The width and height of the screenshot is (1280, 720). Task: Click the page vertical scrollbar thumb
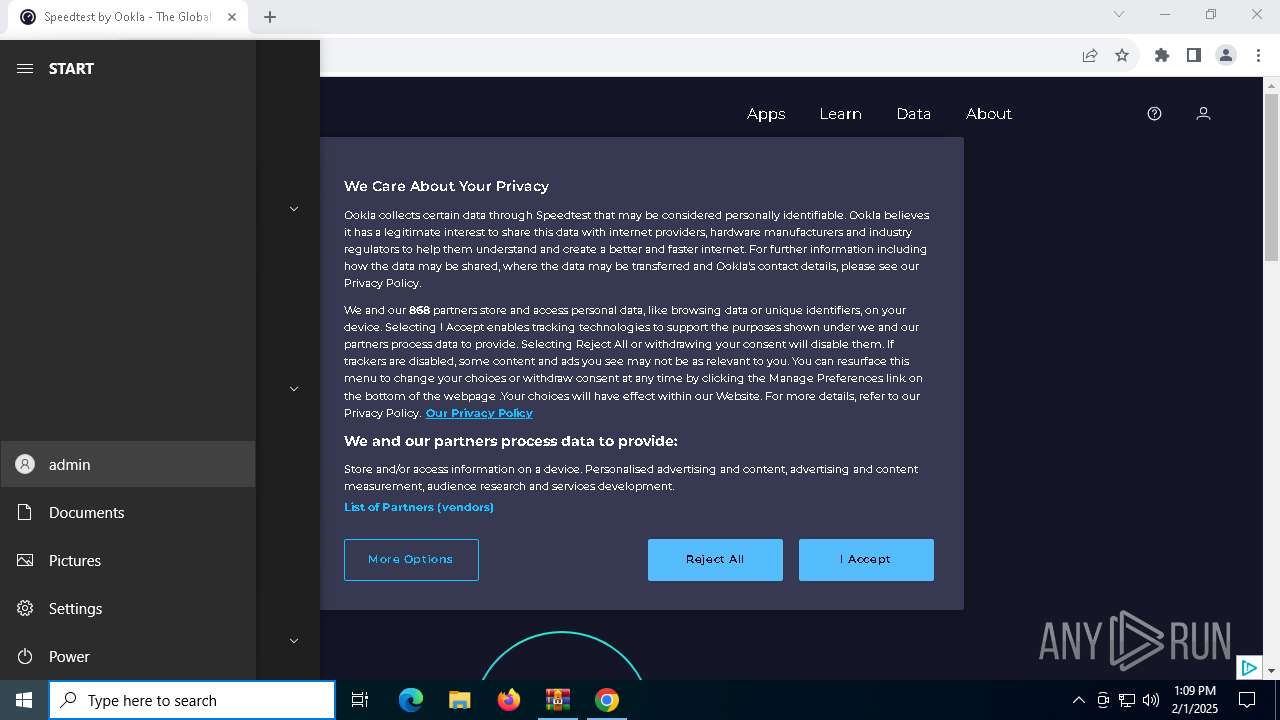click(1272, 177)
